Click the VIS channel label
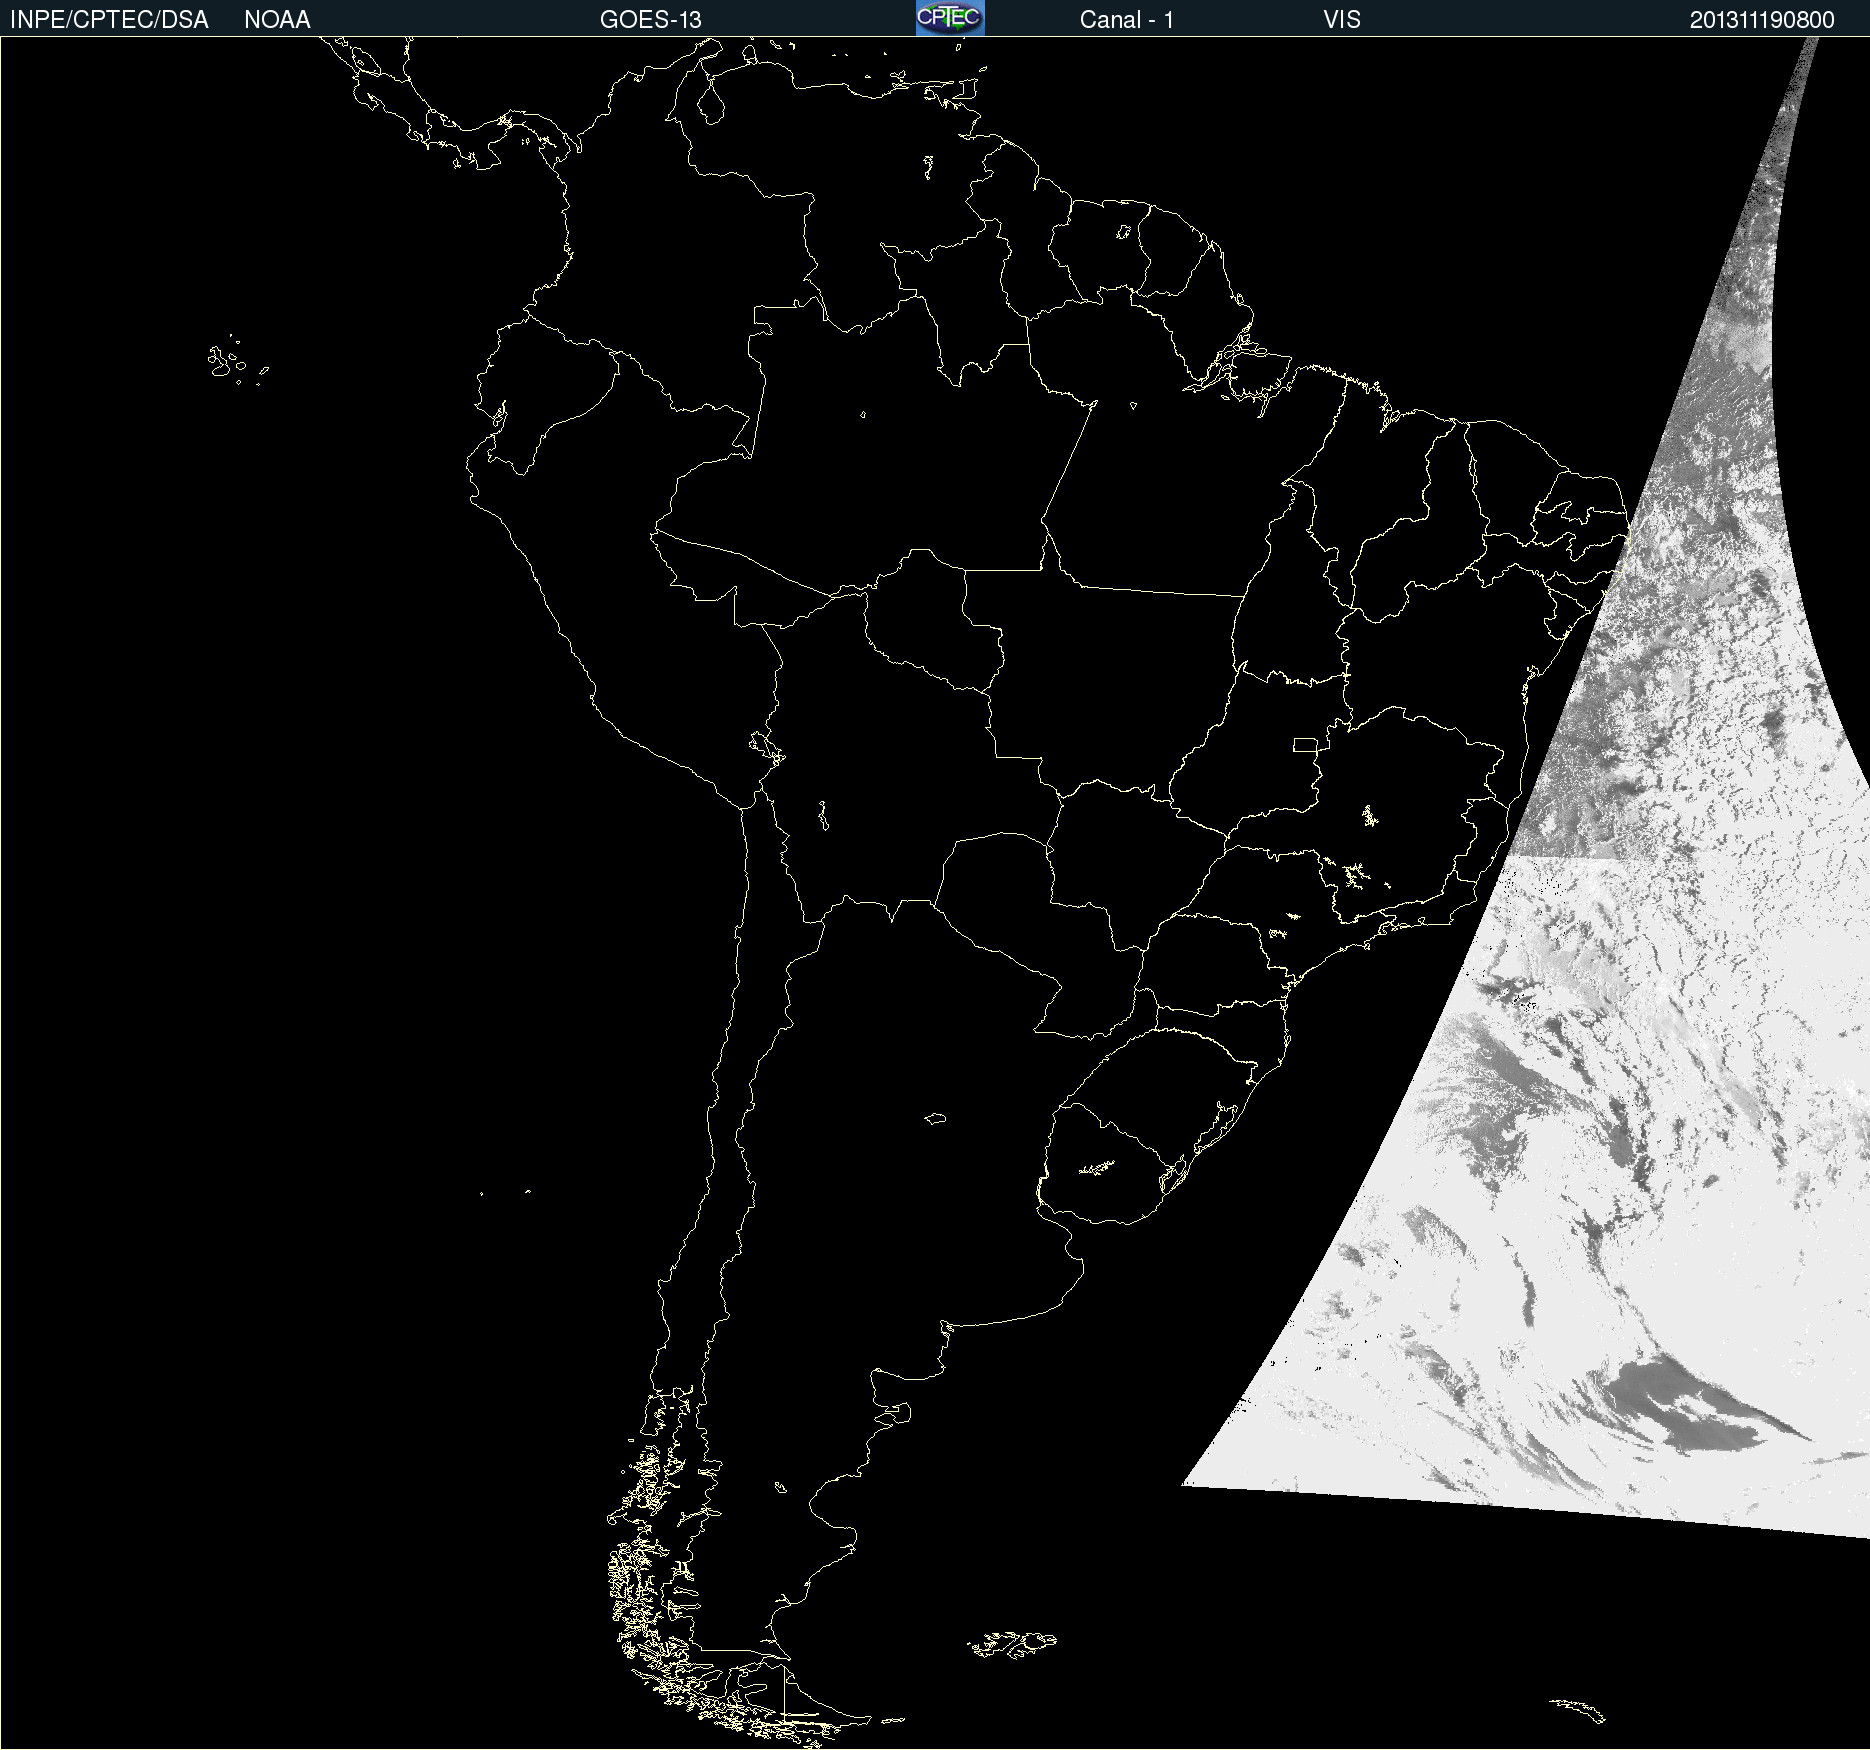The height and width of the screenshot is (1750, 1870). (1342, 20)
